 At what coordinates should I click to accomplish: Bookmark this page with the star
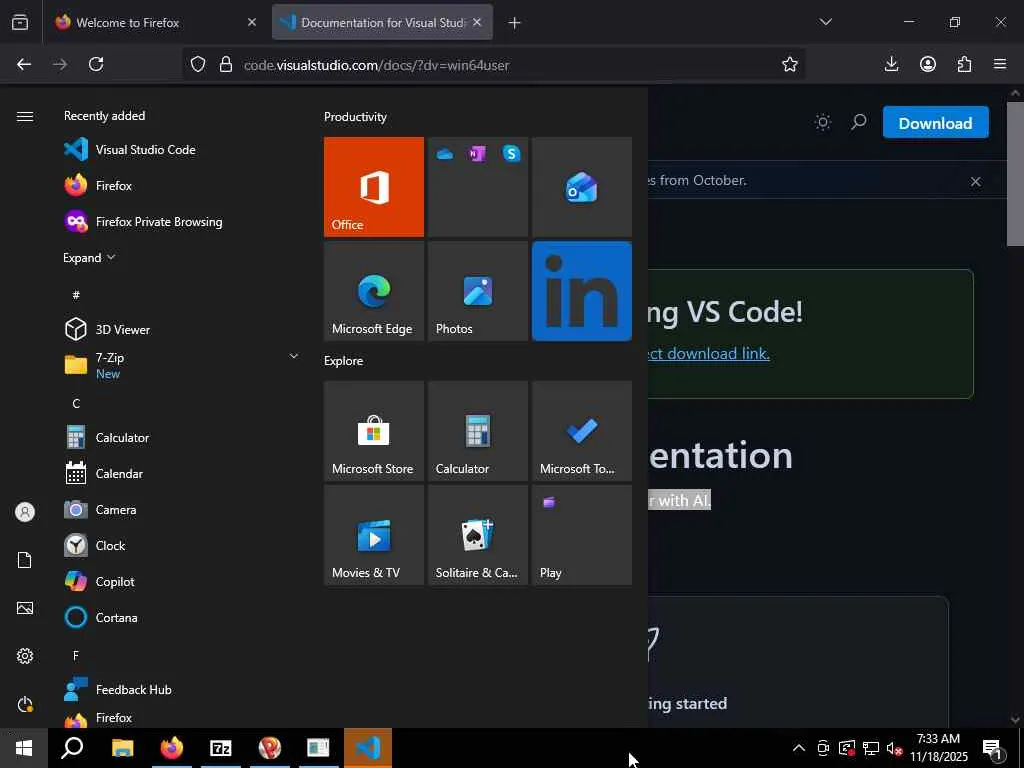(x=790, y=64)
